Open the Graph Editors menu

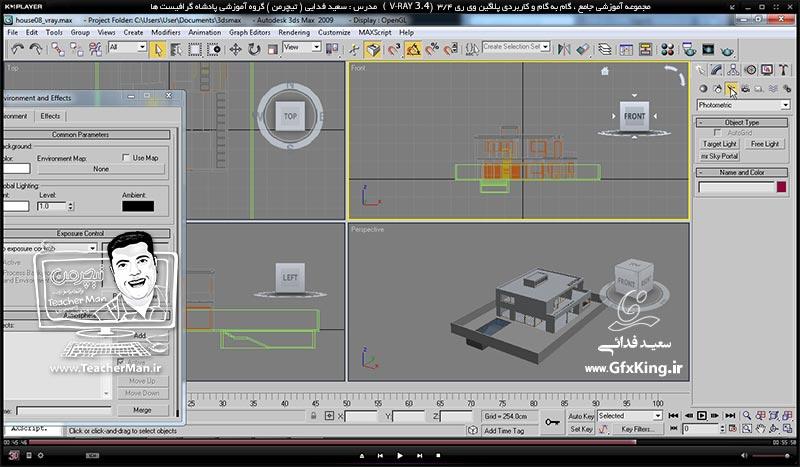[249, 32]
